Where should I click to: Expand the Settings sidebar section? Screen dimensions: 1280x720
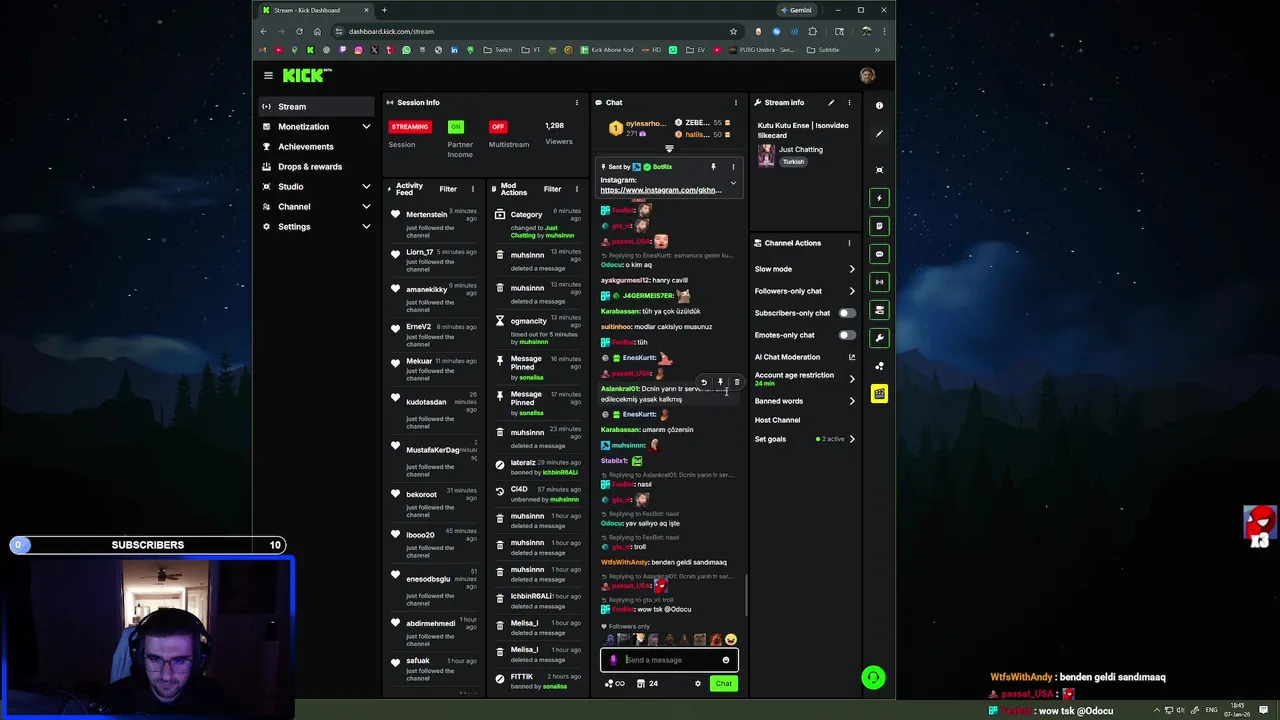(x=366, y=227)
